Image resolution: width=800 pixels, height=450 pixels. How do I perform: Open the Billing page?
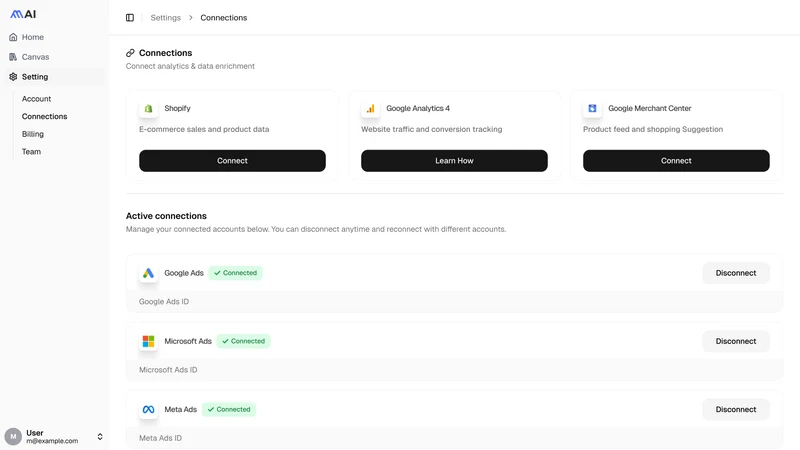pos(33,134)
